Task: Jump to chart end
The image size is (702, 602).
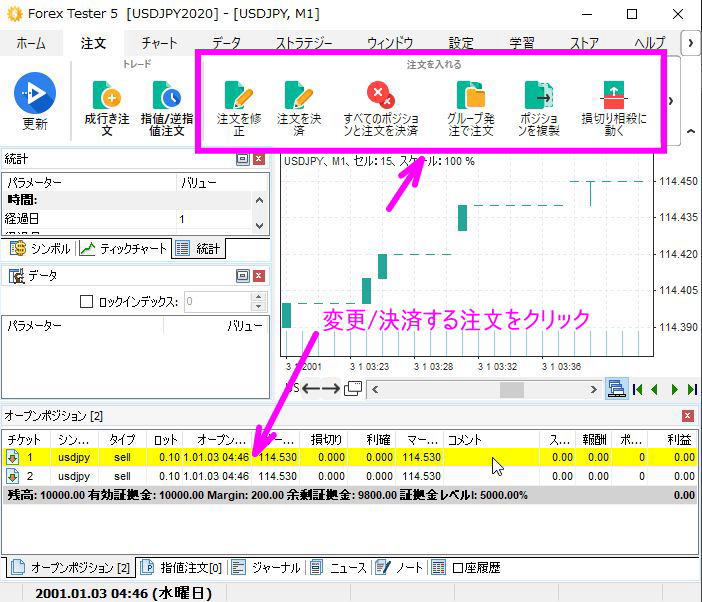Action: pyautogui.click(x=692, y=389)
